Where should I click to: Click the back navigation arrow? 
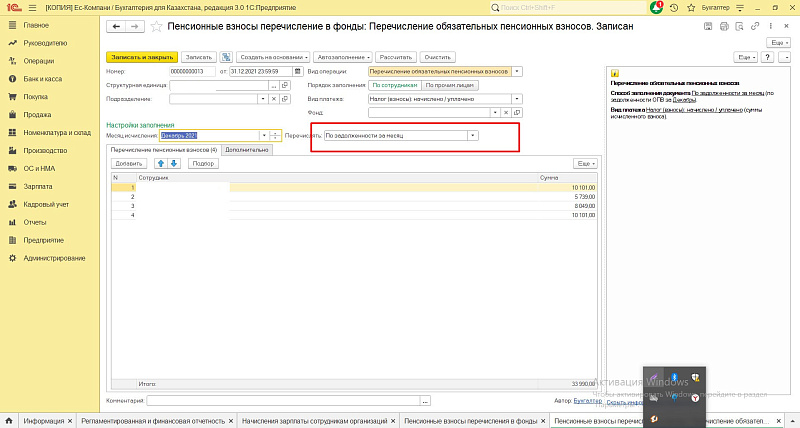115,28
